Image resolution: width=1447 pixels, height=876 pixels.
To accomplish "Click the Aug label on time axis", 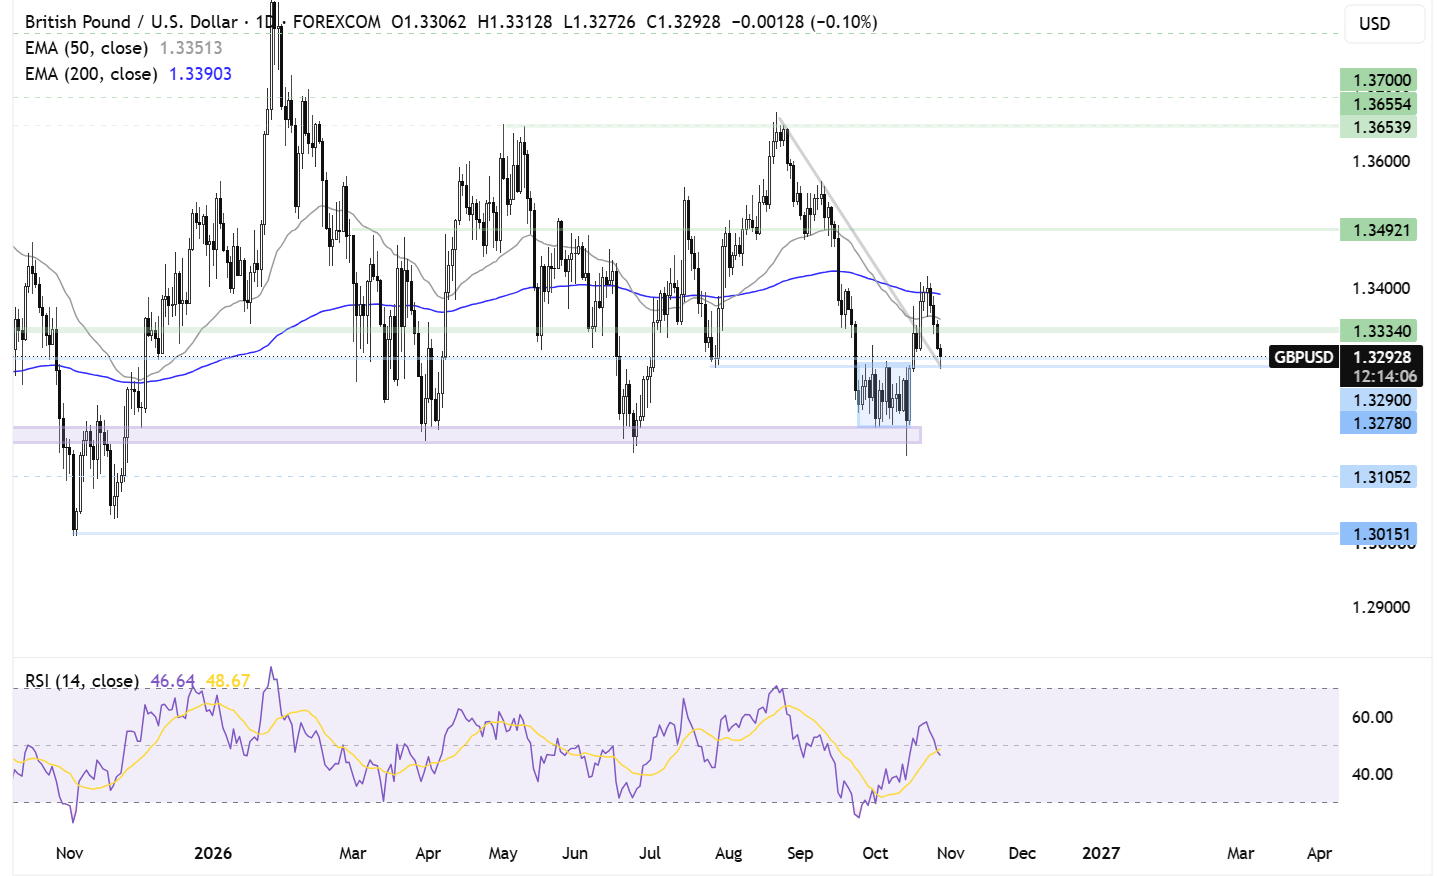I will (729, 853).
